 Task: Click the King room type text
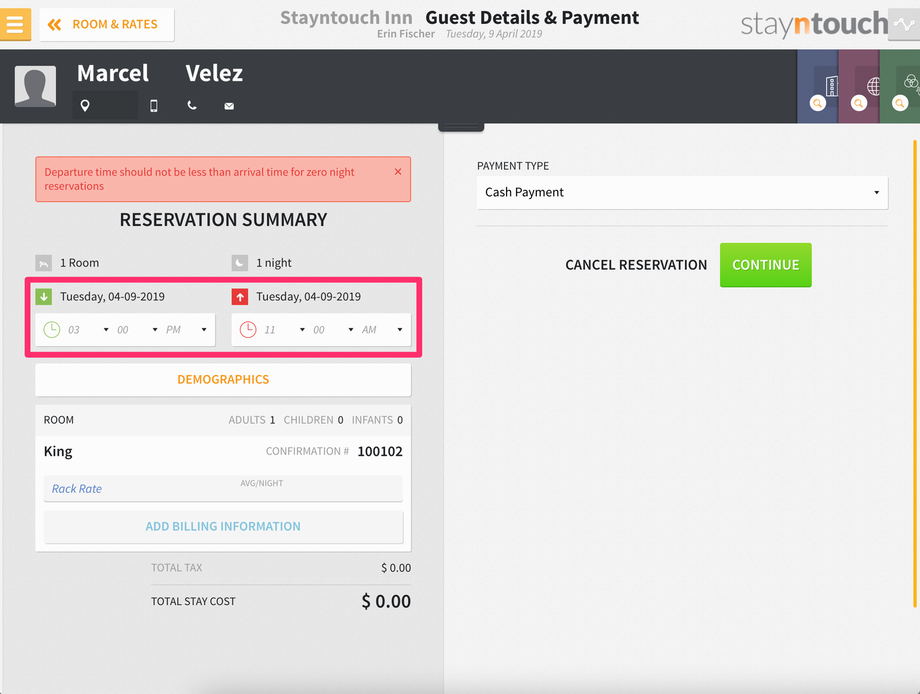pyautogui.click(x=58, y=452)
